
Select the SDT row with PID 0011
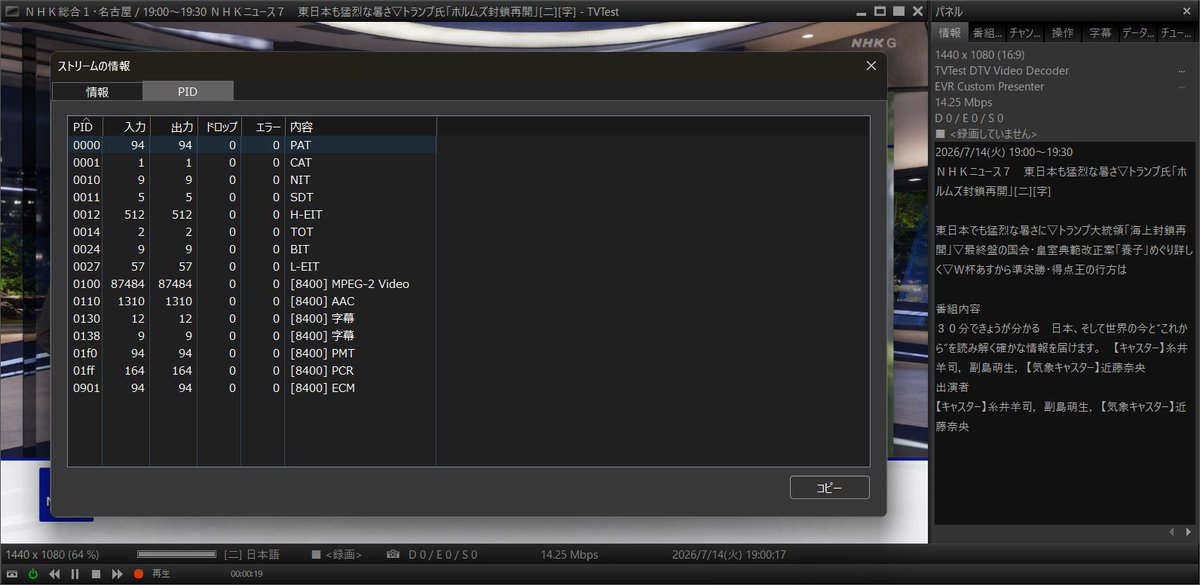(252, 197)
